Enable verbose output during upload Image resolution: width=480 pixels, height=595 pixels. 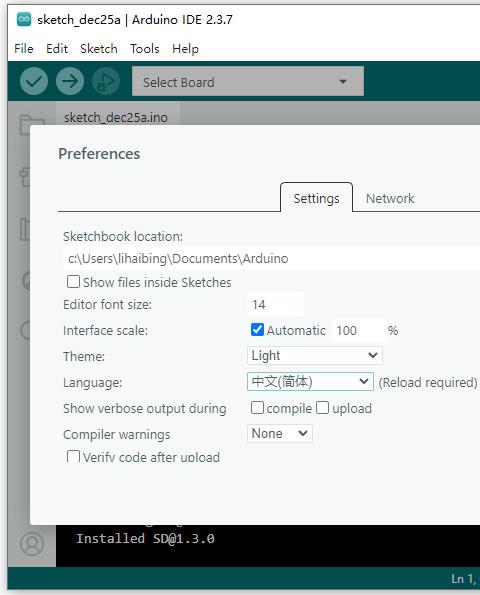point(323,408)
